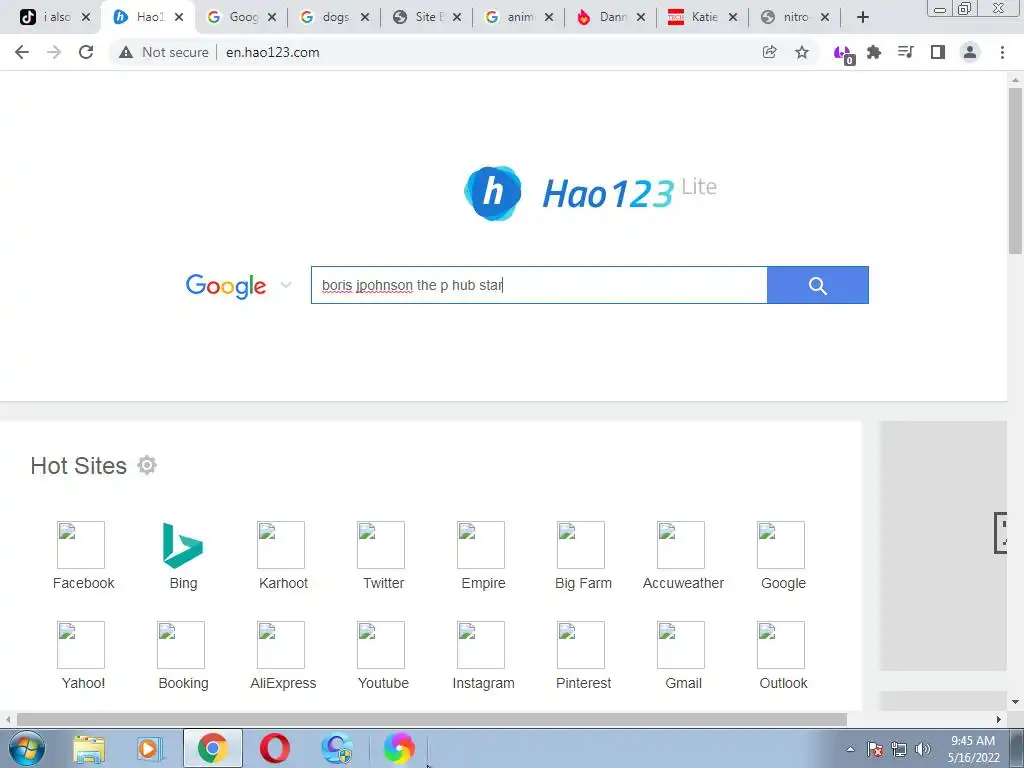Viewport: 1024px width, 768px height.
Task: Open the Windows Start menu
Action: [27, 748]
